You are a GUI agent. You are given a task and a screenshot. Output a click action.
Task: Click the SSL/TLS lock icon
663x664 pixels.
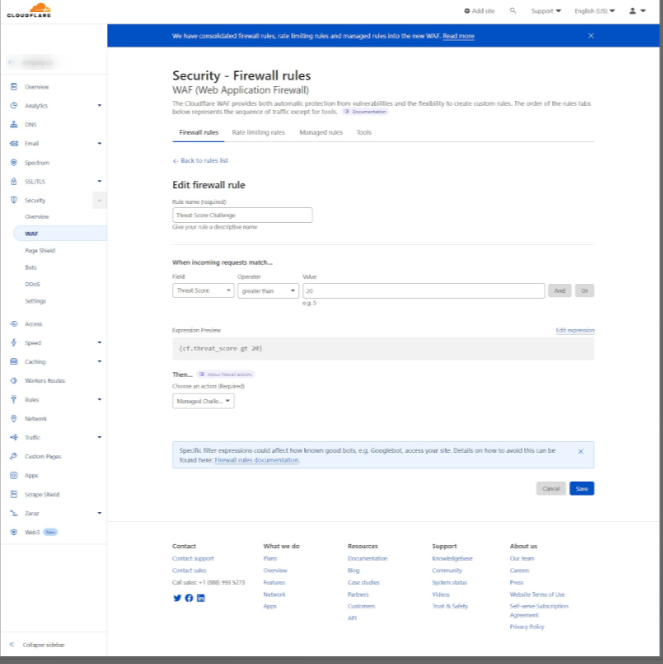click(x=14, y=181)
